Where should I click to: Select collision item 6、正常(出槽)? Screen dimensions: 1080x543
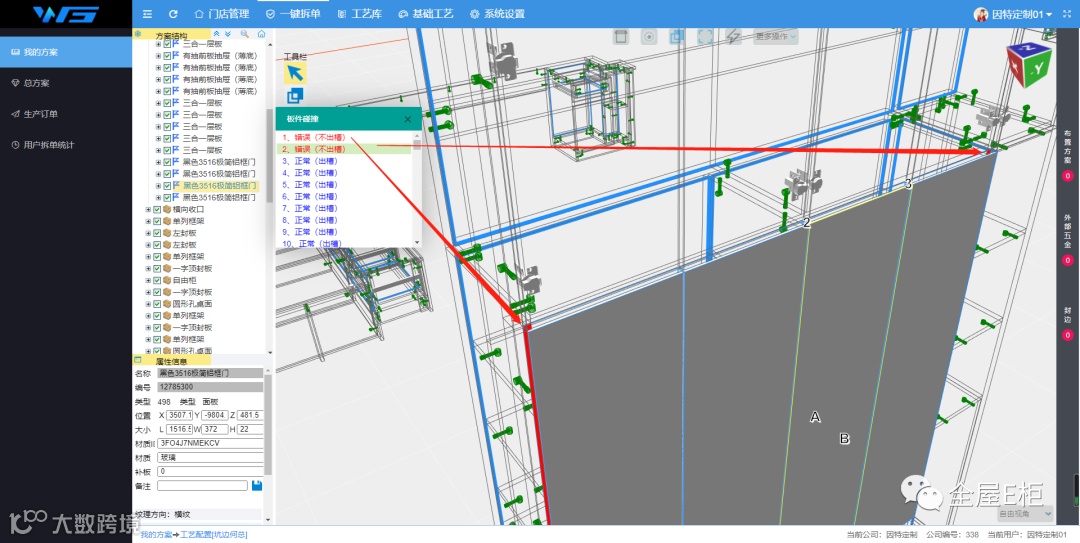[311, 196]
